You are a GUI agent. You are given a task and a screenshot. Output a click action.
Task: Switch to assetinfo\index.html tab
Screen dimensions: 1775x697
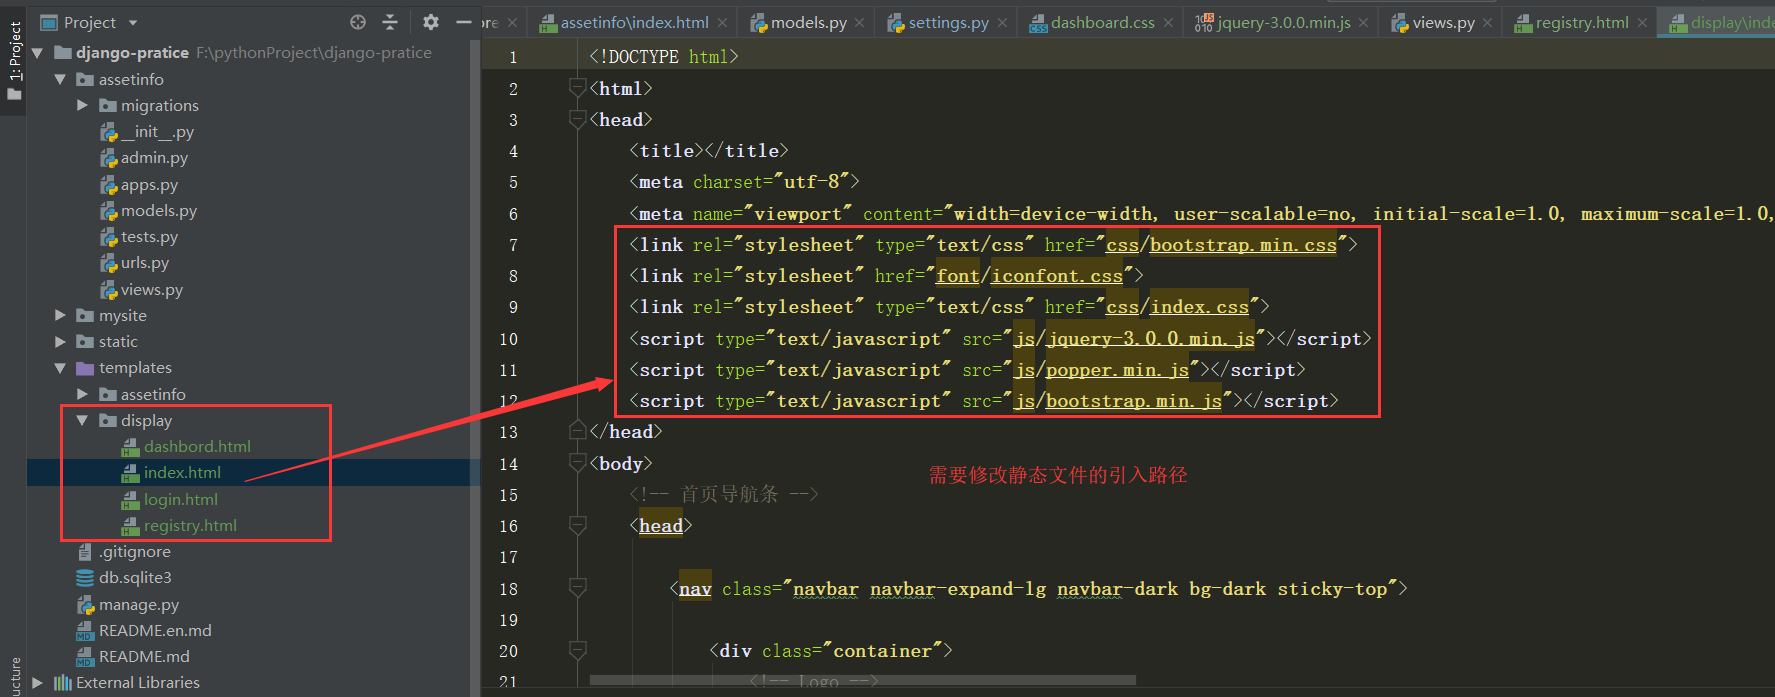(634, 22)
